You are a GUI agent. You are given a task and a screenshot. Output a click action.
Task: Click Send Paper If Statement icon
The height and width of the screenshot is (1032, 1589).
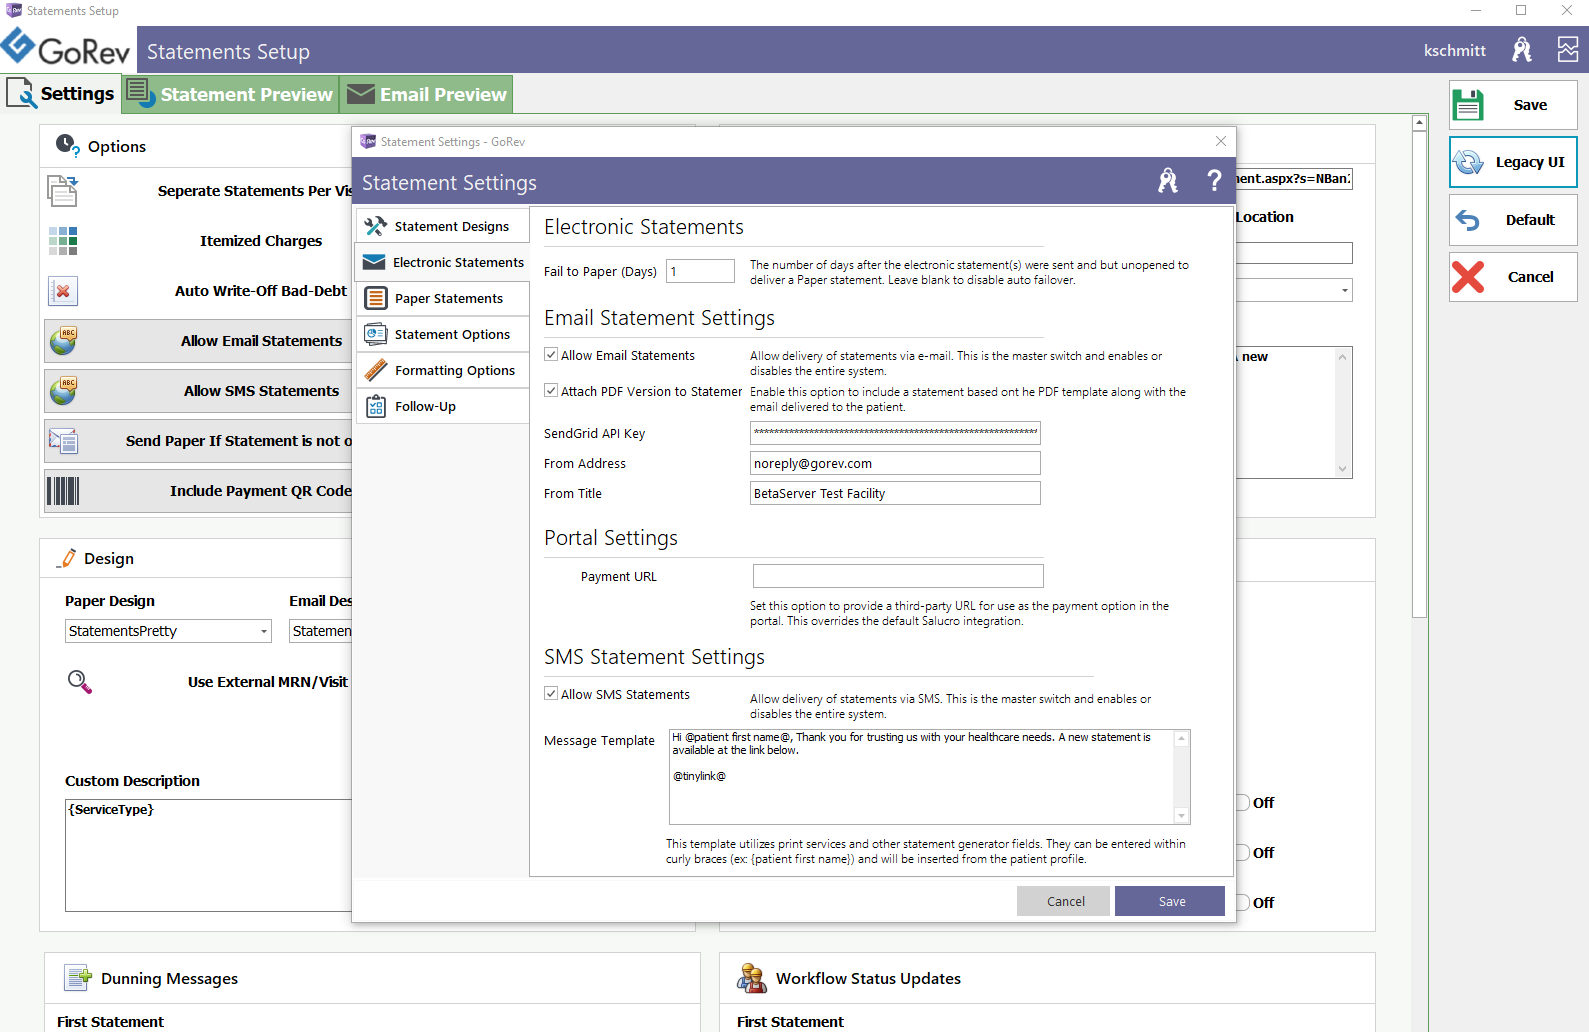tap(63, 441)
